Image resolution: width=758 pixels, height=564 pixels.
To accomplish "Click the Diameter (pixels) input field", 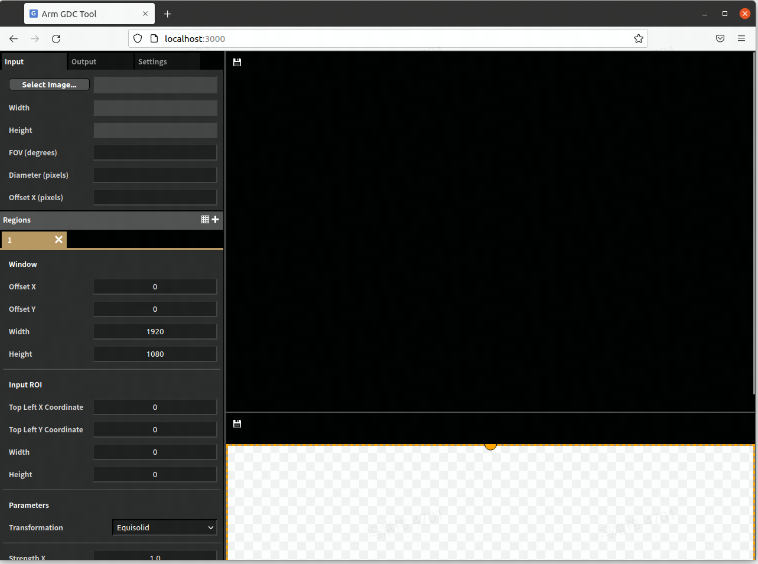I will [155, 175].
